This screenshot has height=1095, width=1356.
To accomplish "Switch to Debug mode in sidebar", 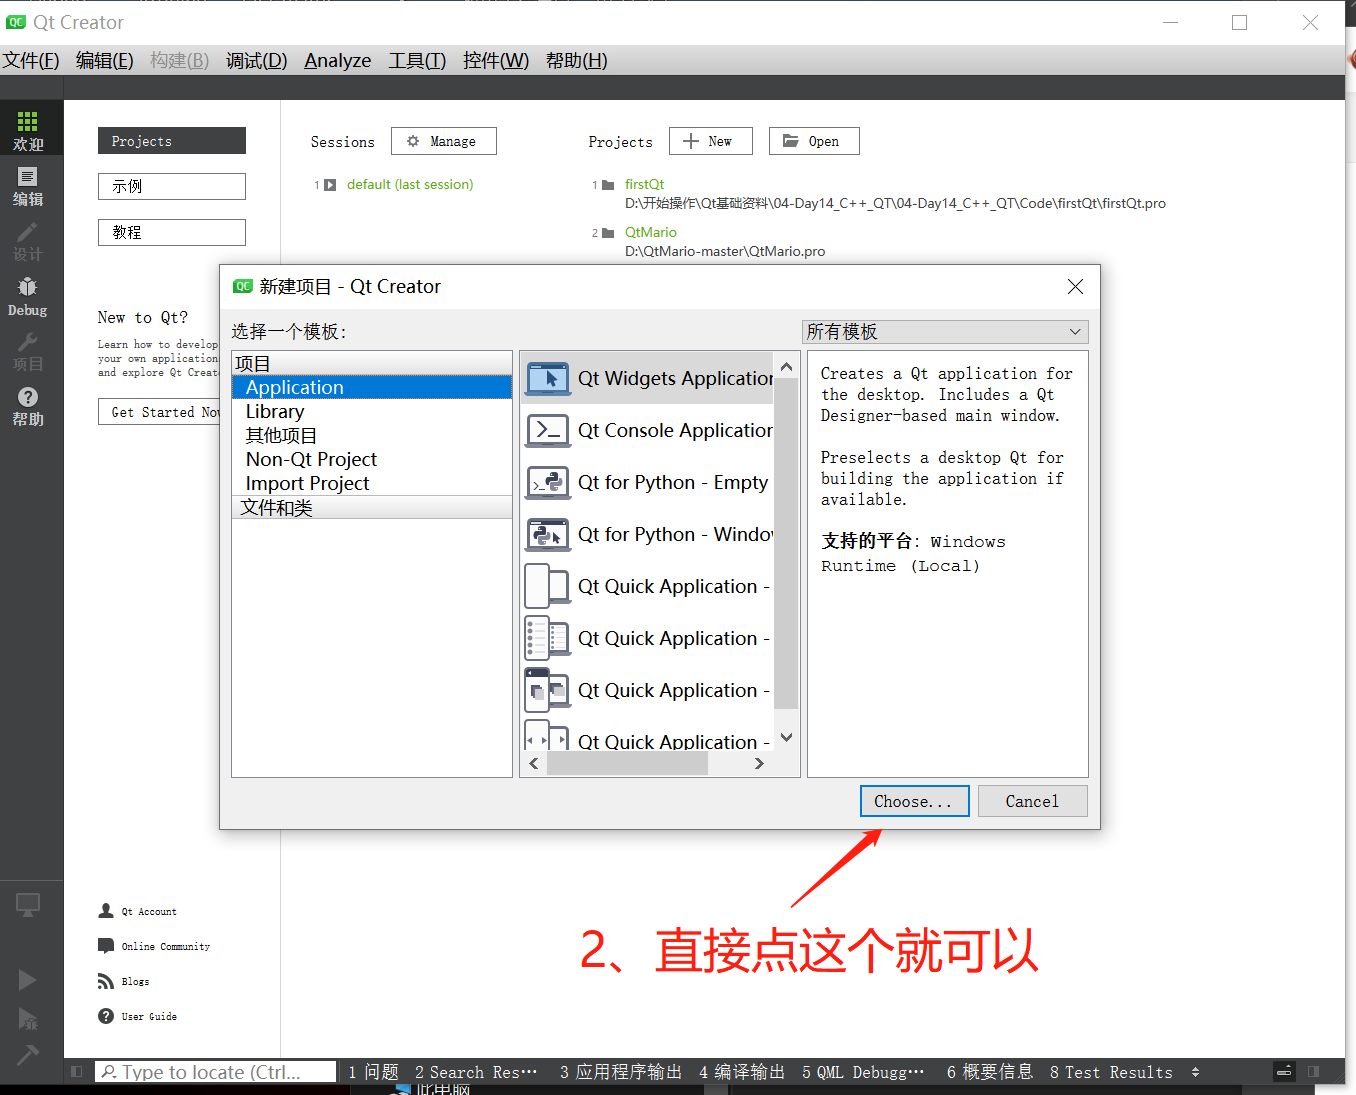I will click(x=27, y=297).
